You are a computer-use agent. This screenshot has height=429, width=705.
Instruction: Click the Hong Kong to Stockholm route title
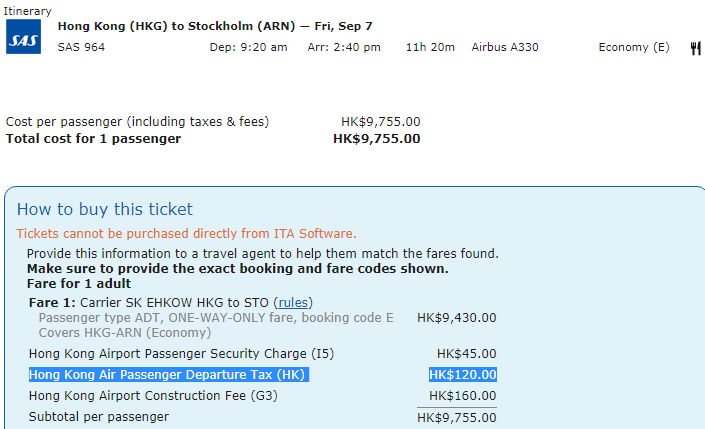(x=215, y=26)
